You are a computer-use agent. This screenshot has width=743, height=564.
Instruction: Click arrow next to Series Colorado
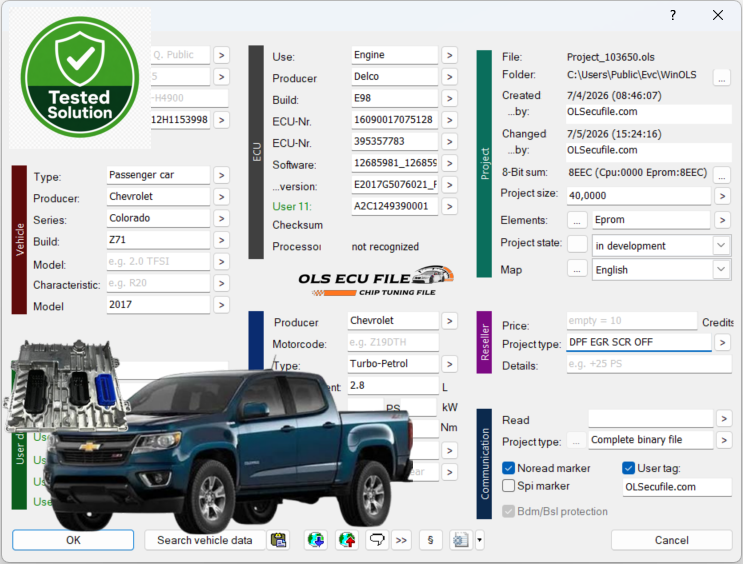[x=221, y=218]
